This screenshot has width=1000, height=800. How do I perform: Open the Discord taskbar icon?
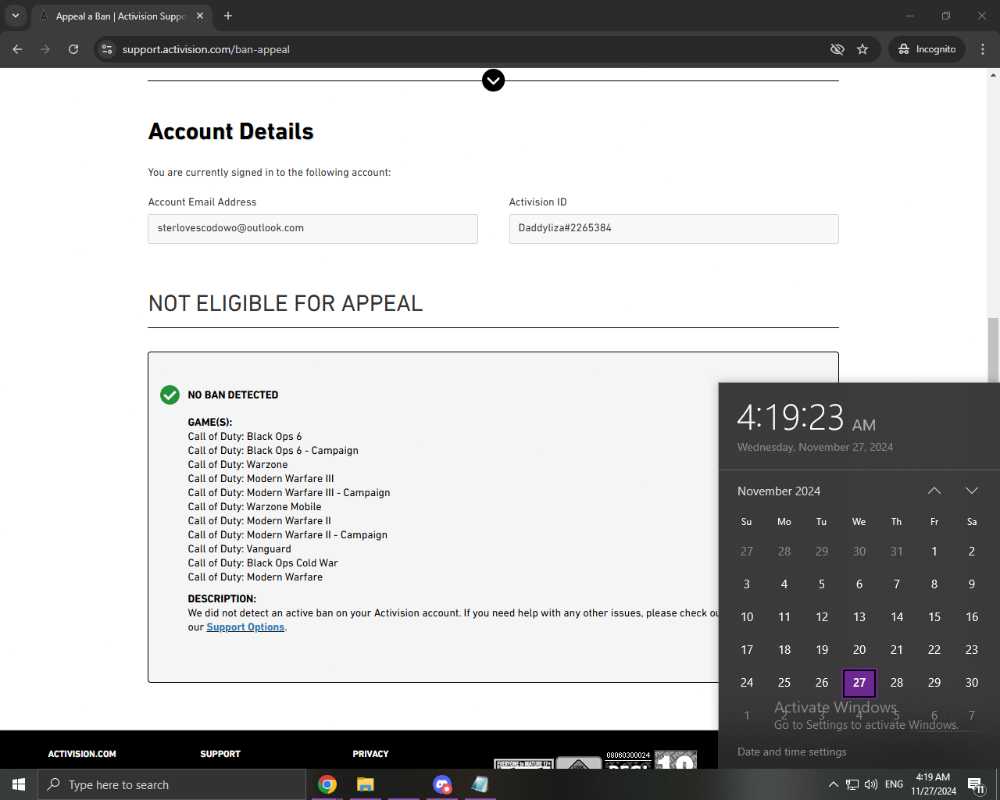click(442, 784)
